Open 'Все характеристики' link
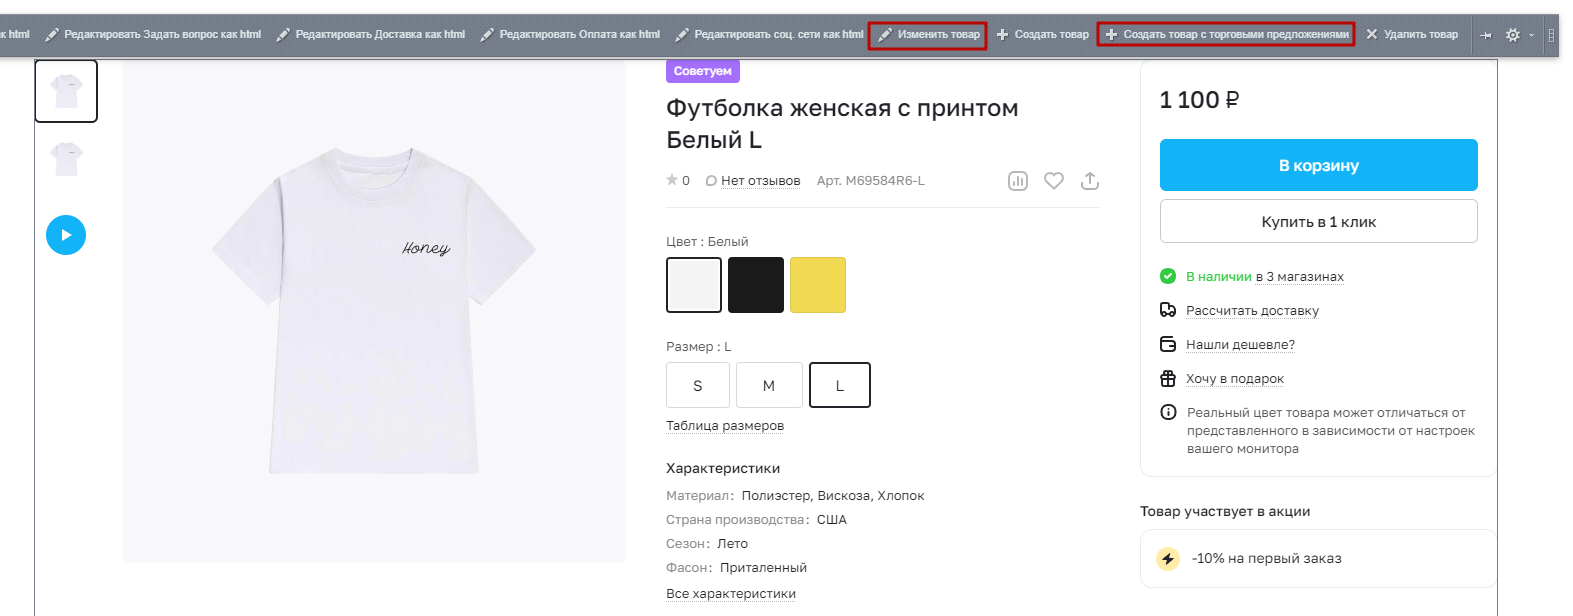1573x616 pixels. pyautogui.click(x=731, y=594)
